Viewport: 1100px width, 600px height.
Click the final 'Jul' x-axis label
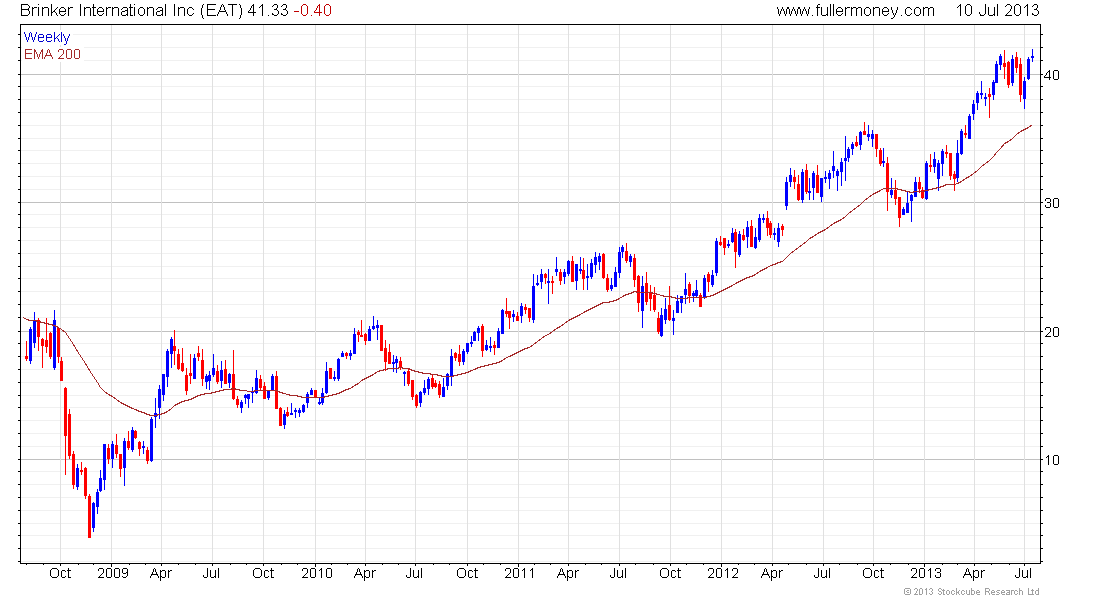1024,573
